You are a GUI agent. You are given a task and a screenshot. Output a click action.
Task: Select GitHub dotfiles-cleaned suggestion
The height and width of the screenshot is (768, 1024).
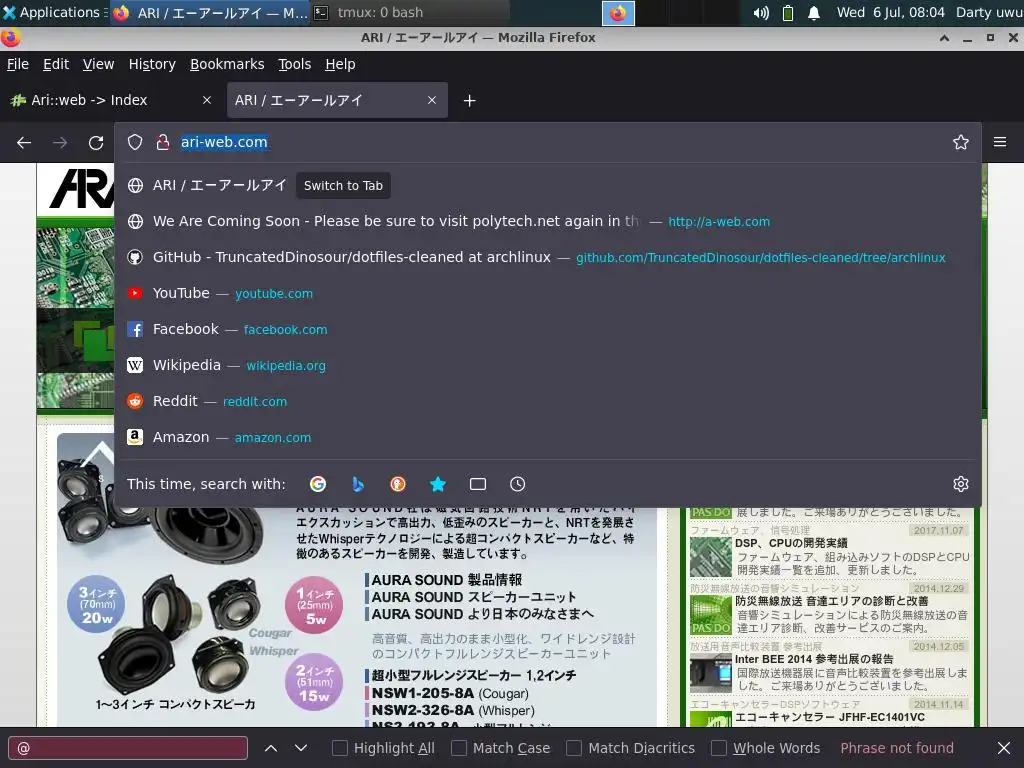click(x=547, y=257)
